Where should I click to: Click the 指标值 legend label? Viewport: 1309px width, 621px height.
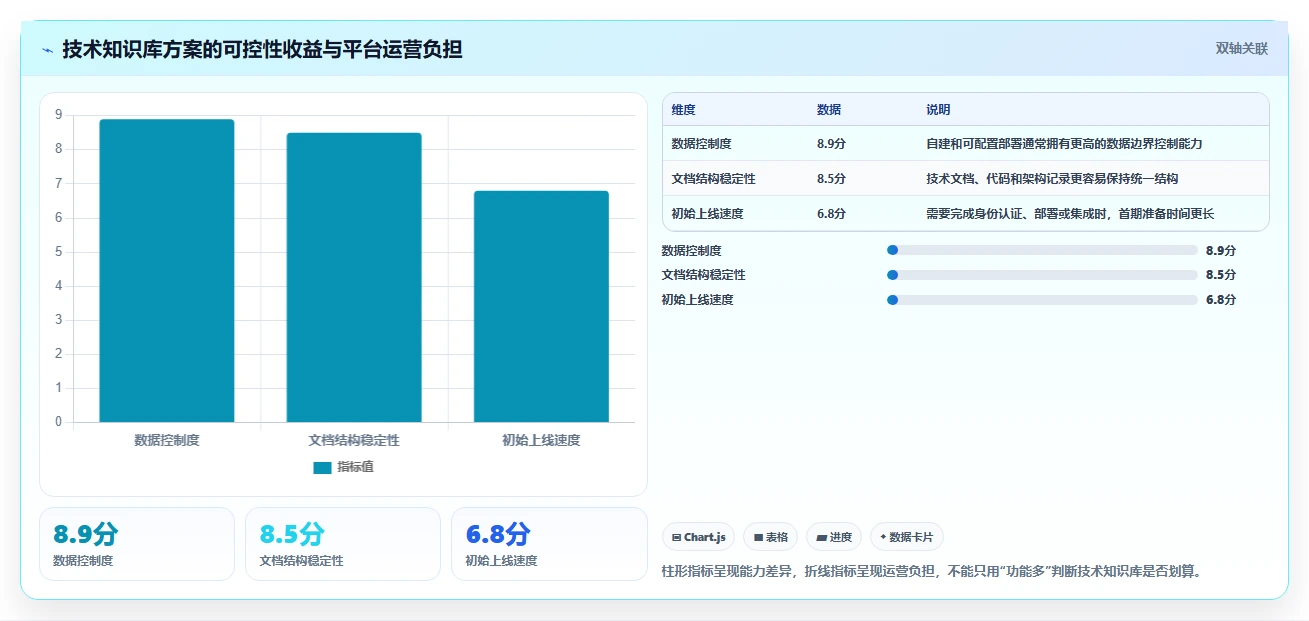356,467
